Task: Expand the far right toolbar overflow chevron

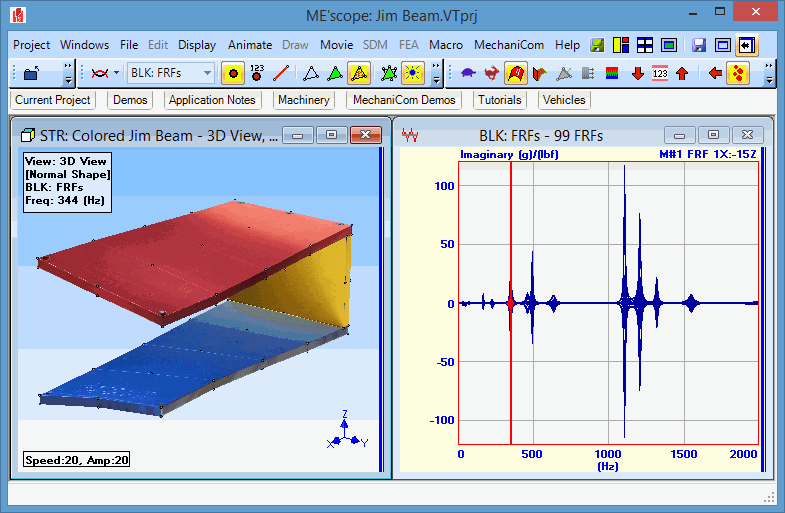Action: [769, 73]
